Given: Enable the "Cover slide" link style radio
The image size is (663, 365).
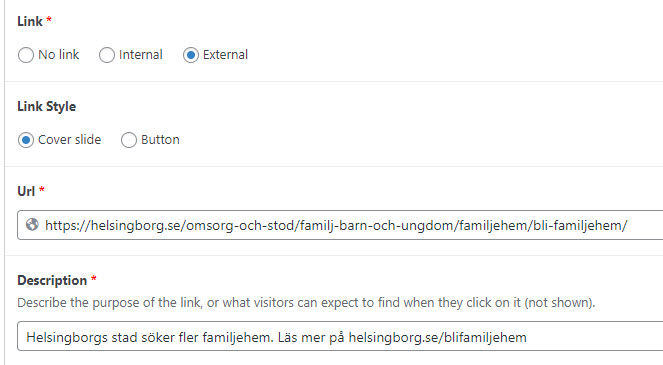Looking at the screenshot, I should pos(26,140).
